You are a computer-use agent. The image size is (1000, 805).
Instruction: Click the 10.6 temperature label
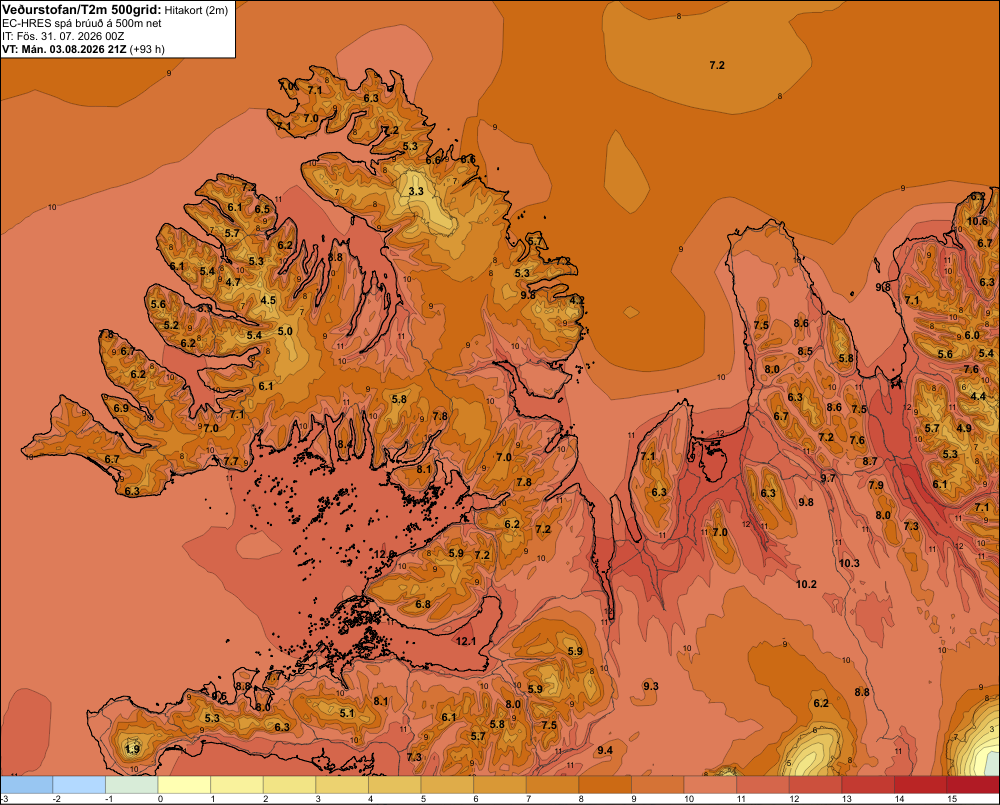977,221
